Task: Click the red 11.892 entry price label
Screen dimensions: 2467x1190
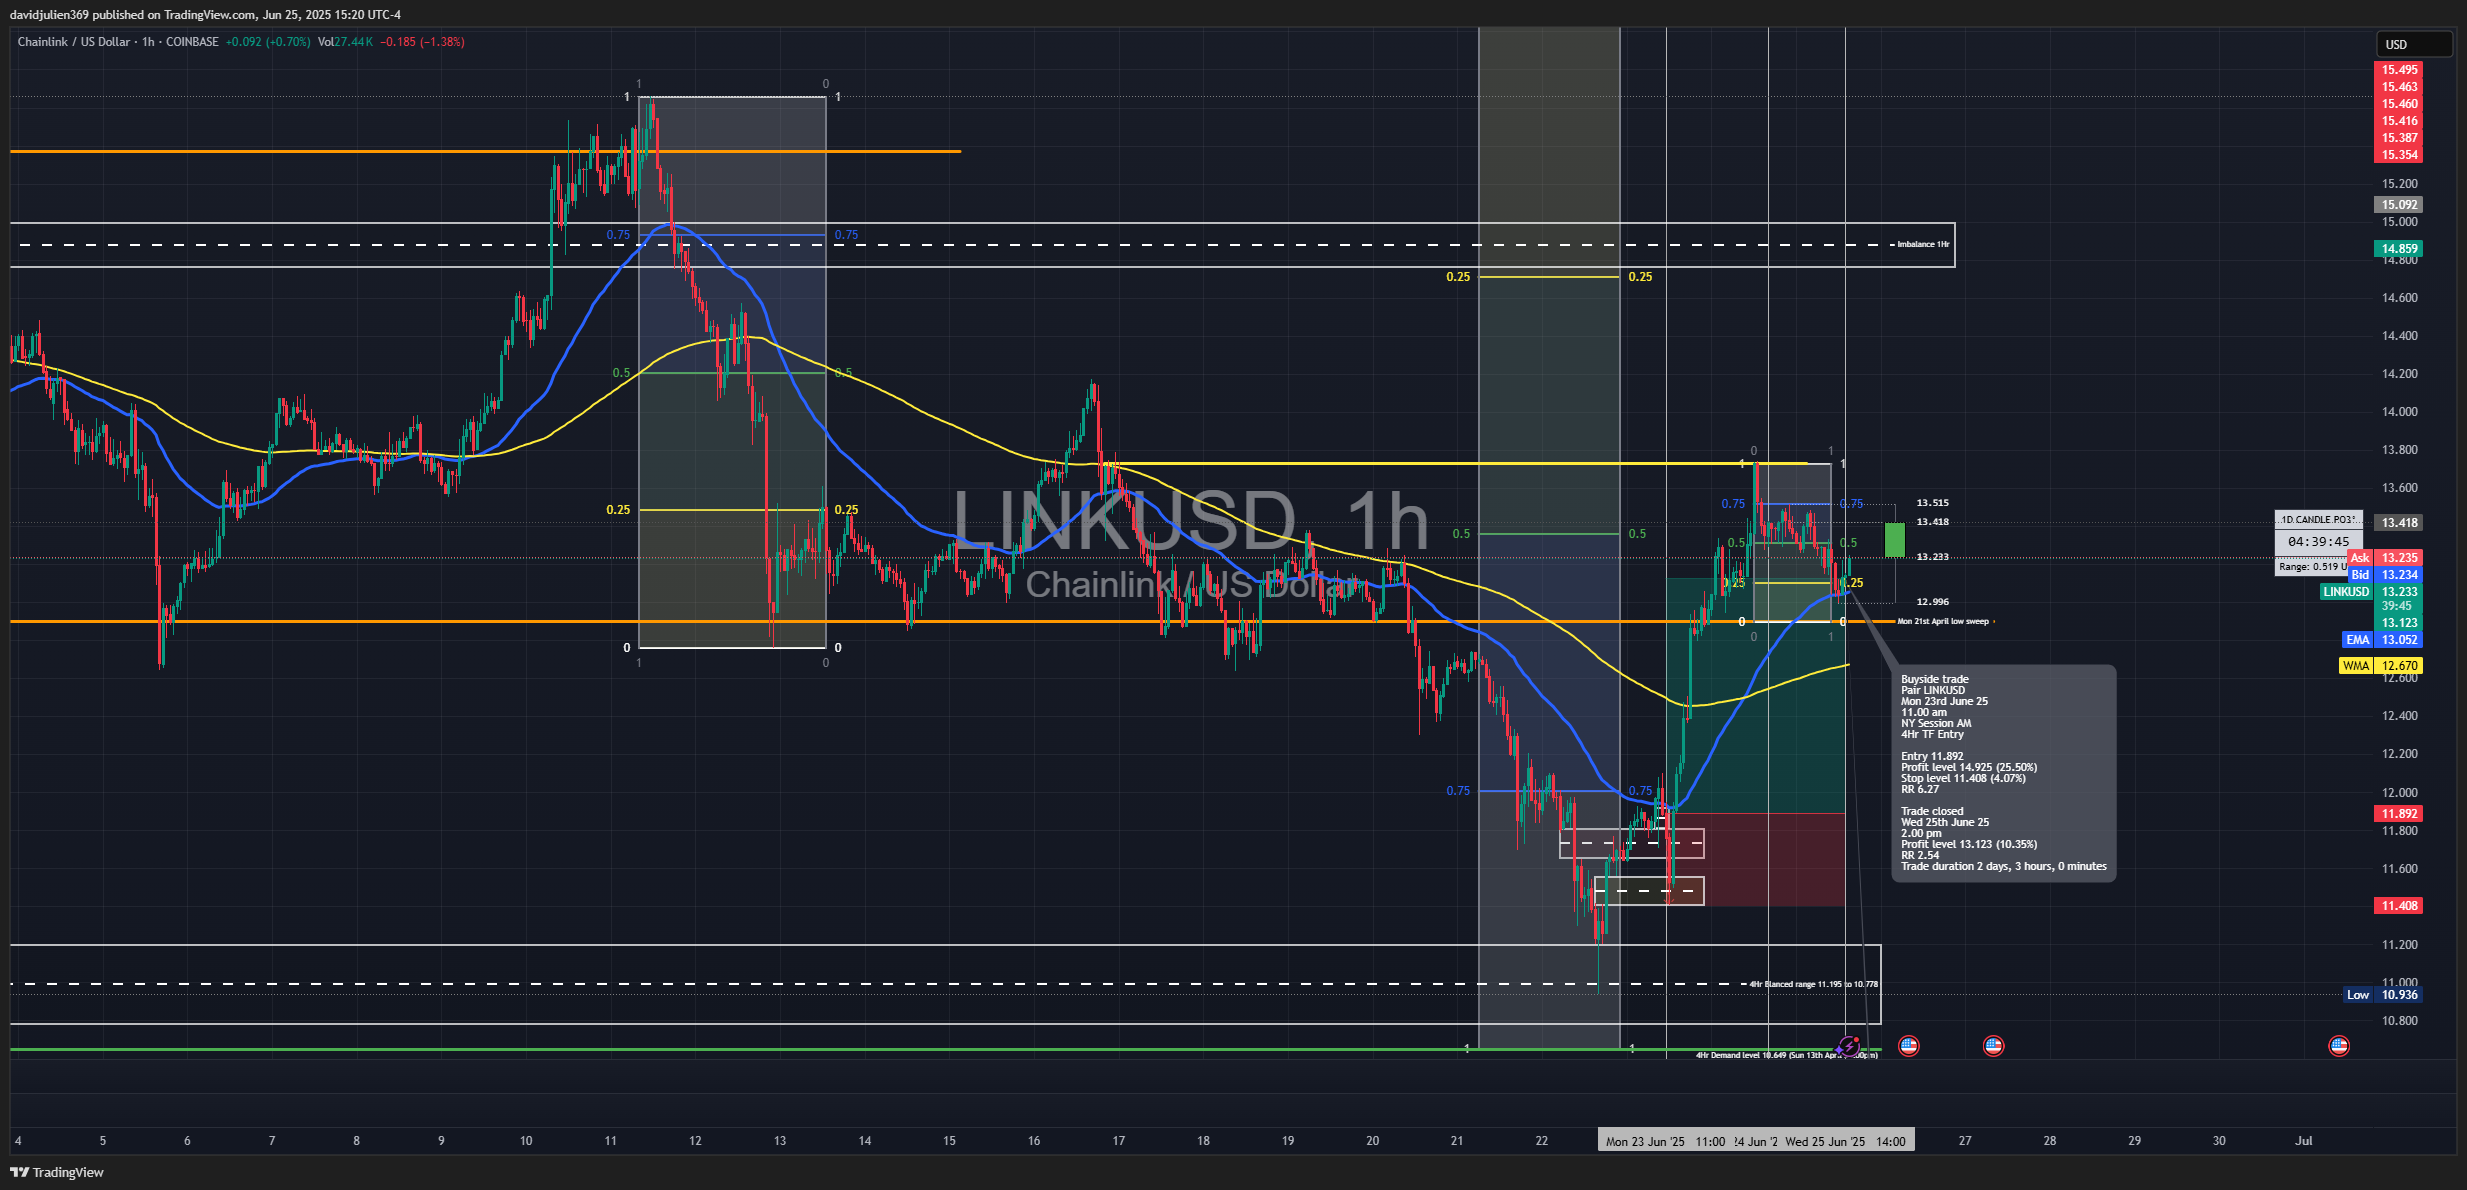Action: [2398, 814]
